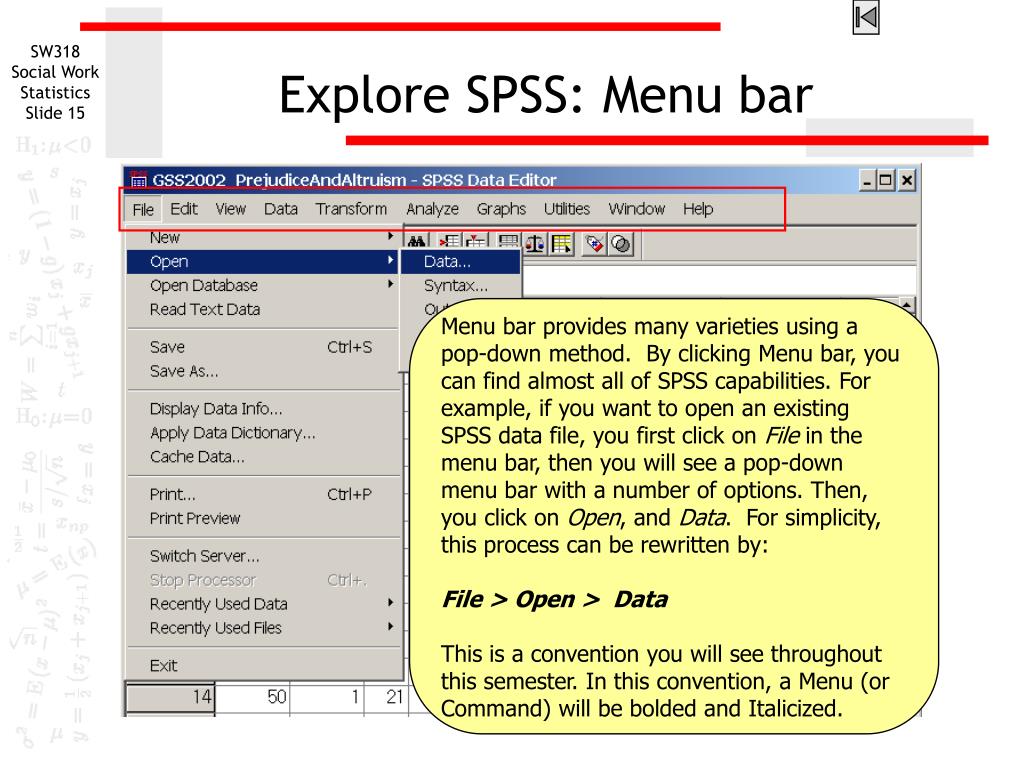Choose Exit from the File menu

click(x=263, y=665)
